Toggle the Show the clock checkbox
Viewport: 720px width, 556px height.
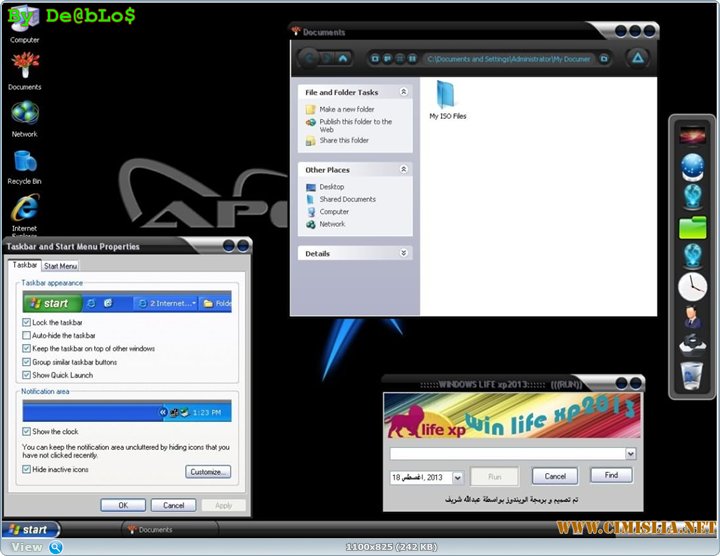(x=27, y=431)
